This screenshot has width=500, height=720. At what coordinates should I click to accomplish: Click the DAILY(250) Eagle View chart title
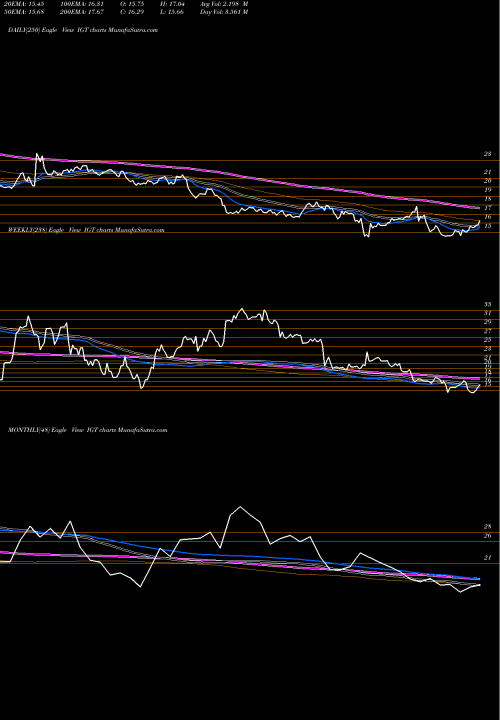click(83, 30)
